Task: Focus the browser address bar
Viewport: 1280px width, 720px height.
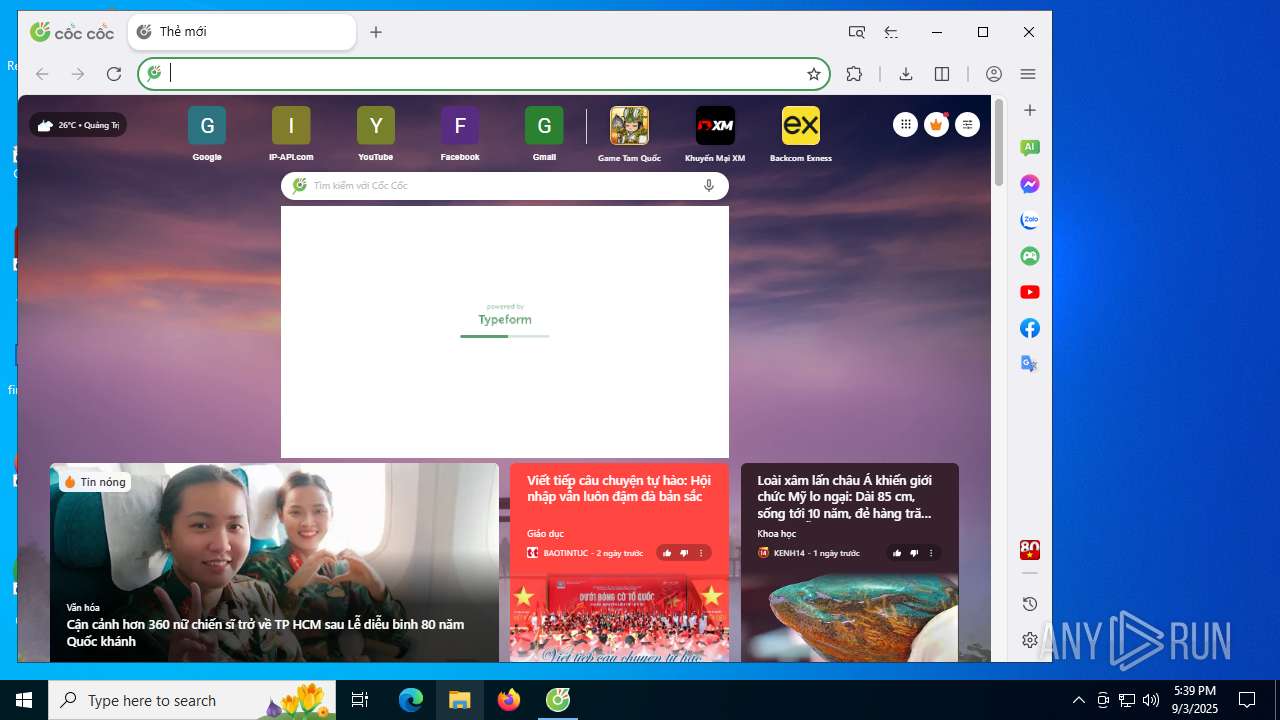Action: point(485,74)
